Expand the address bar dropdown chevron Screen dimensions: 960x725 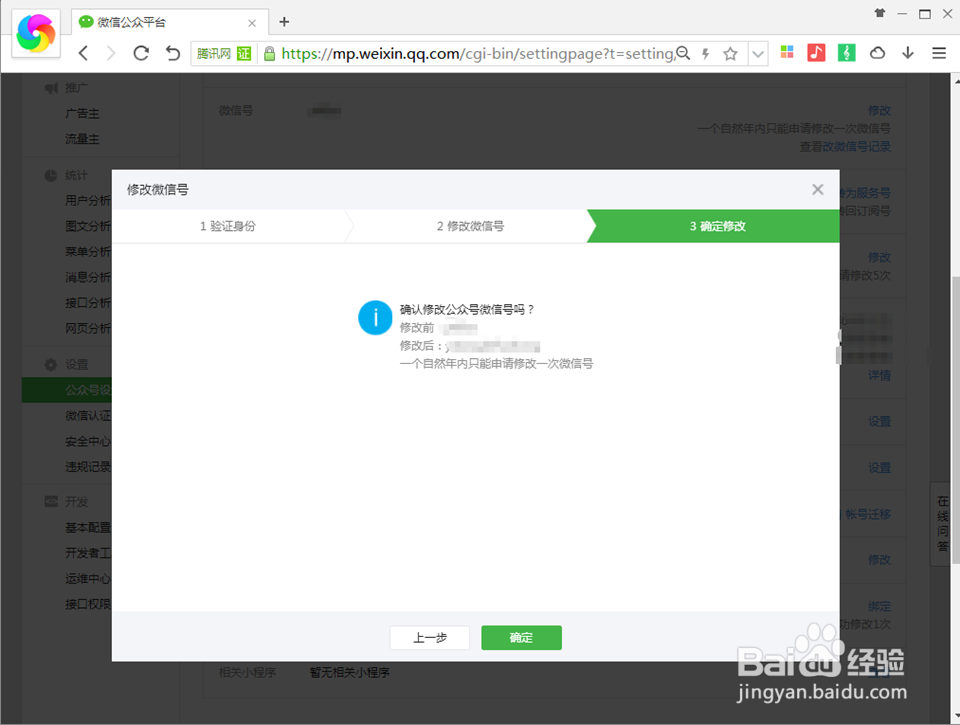pyautogui.click(x=757, y=52)
